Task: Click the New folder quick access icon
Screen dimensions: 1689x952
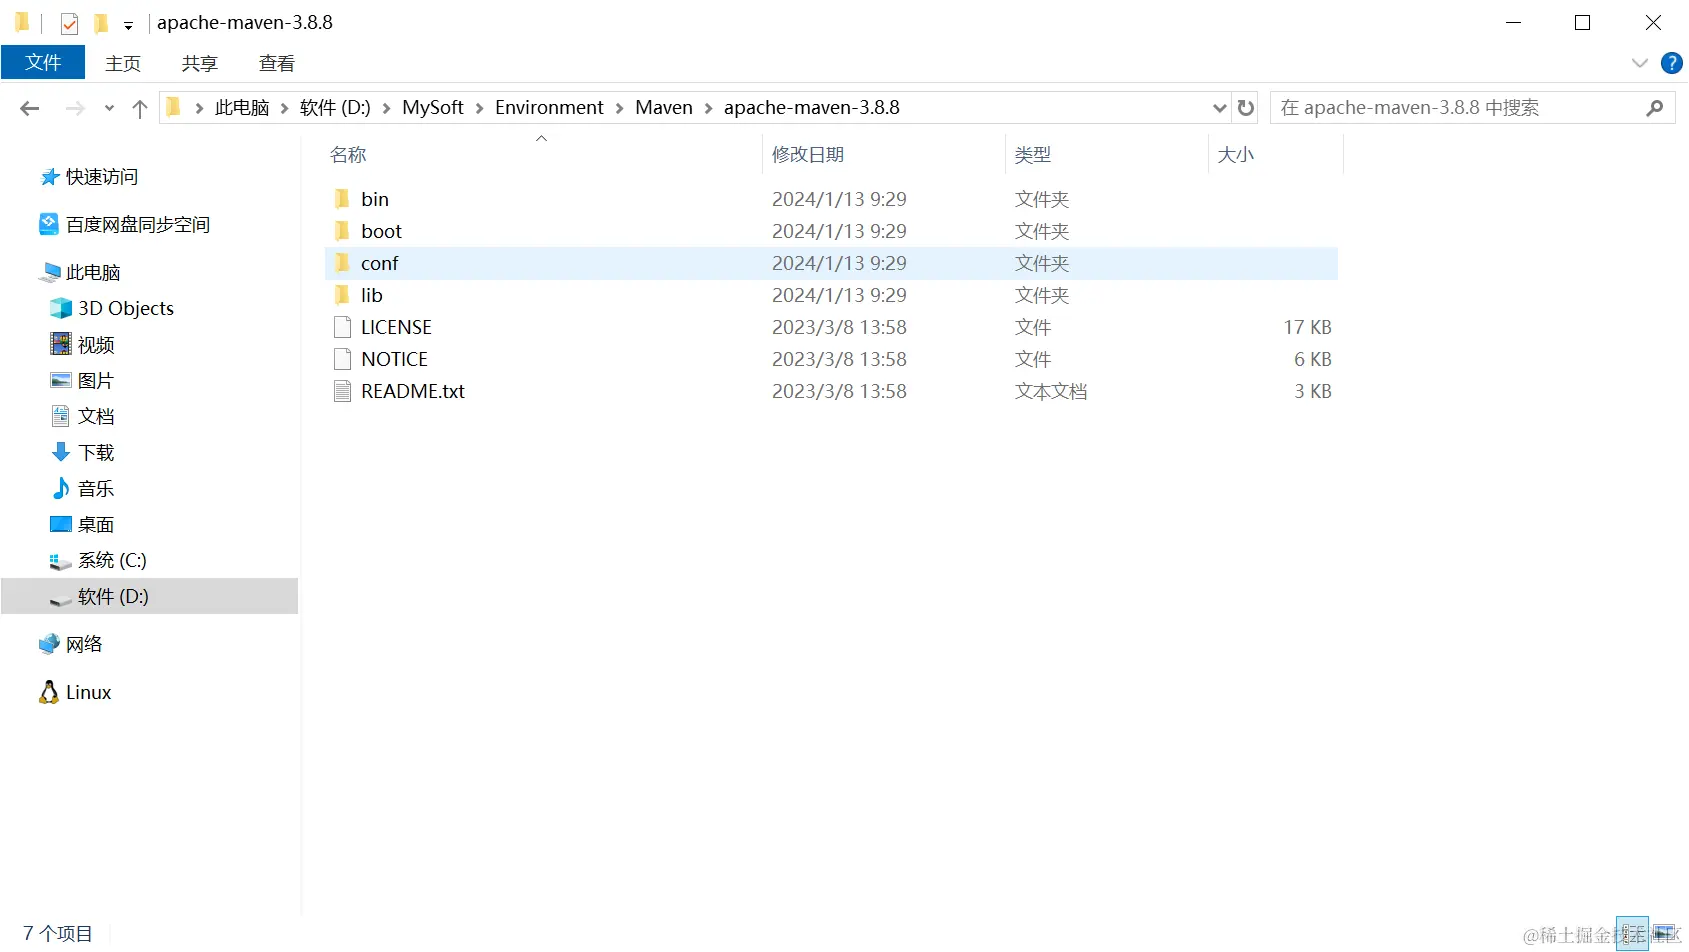Action: [100, 23]
